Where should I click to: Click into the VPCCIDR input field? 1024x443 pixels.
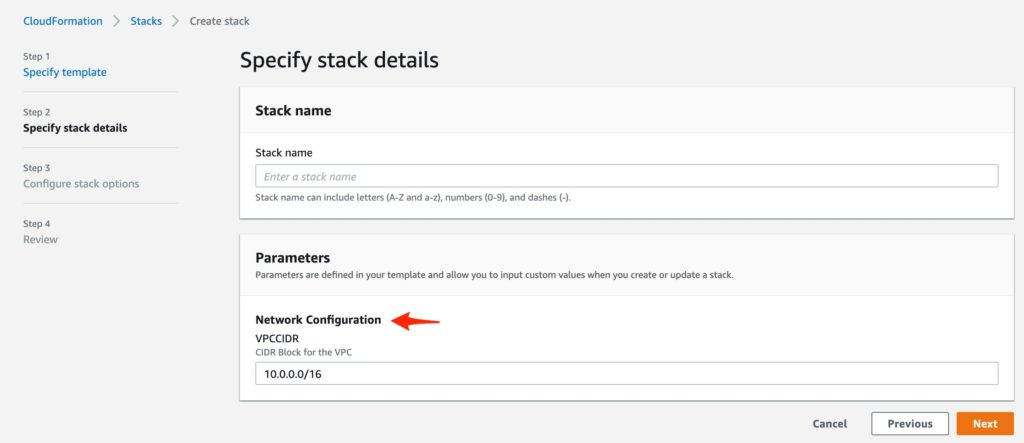coord(626,374)
